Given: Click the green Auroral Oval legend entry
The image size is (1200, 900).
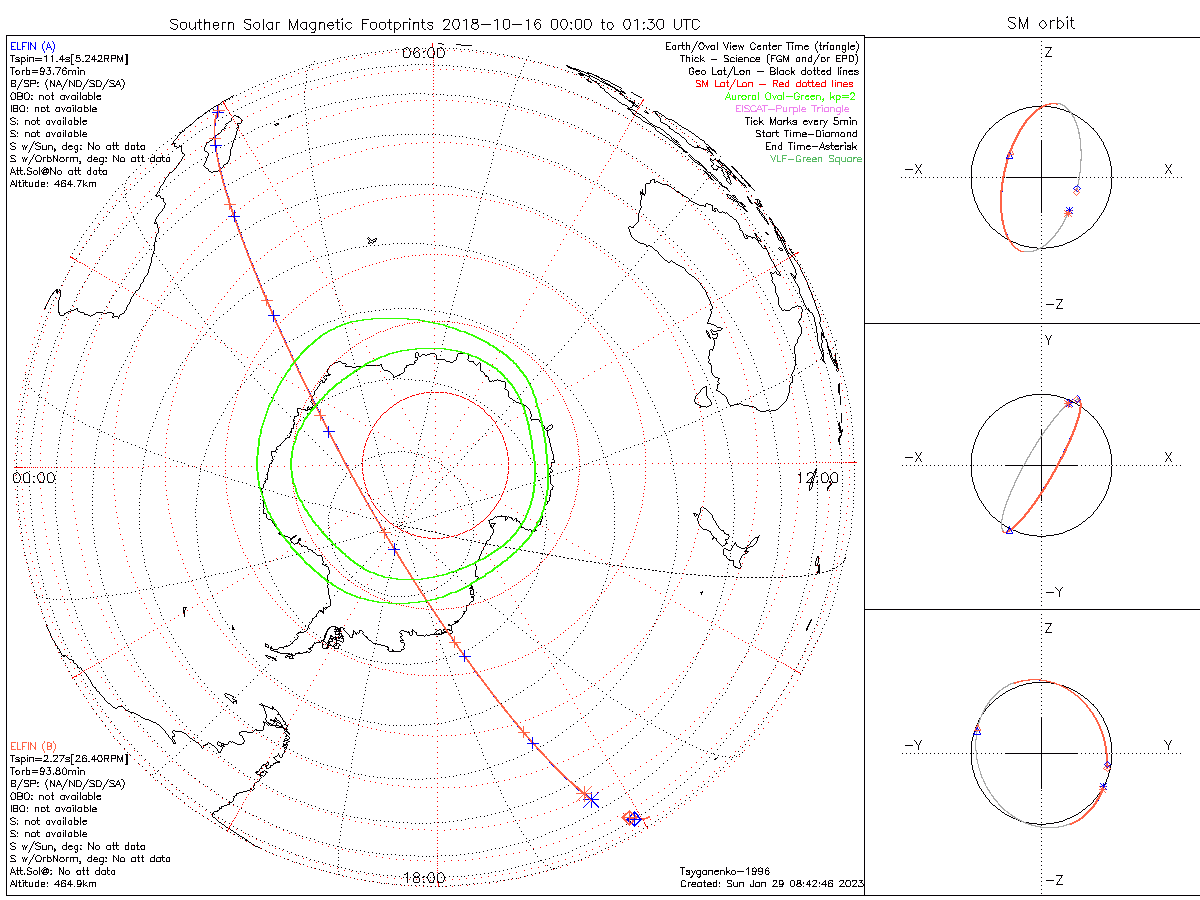Looking at the screenshot, I should tap(790, 97).
